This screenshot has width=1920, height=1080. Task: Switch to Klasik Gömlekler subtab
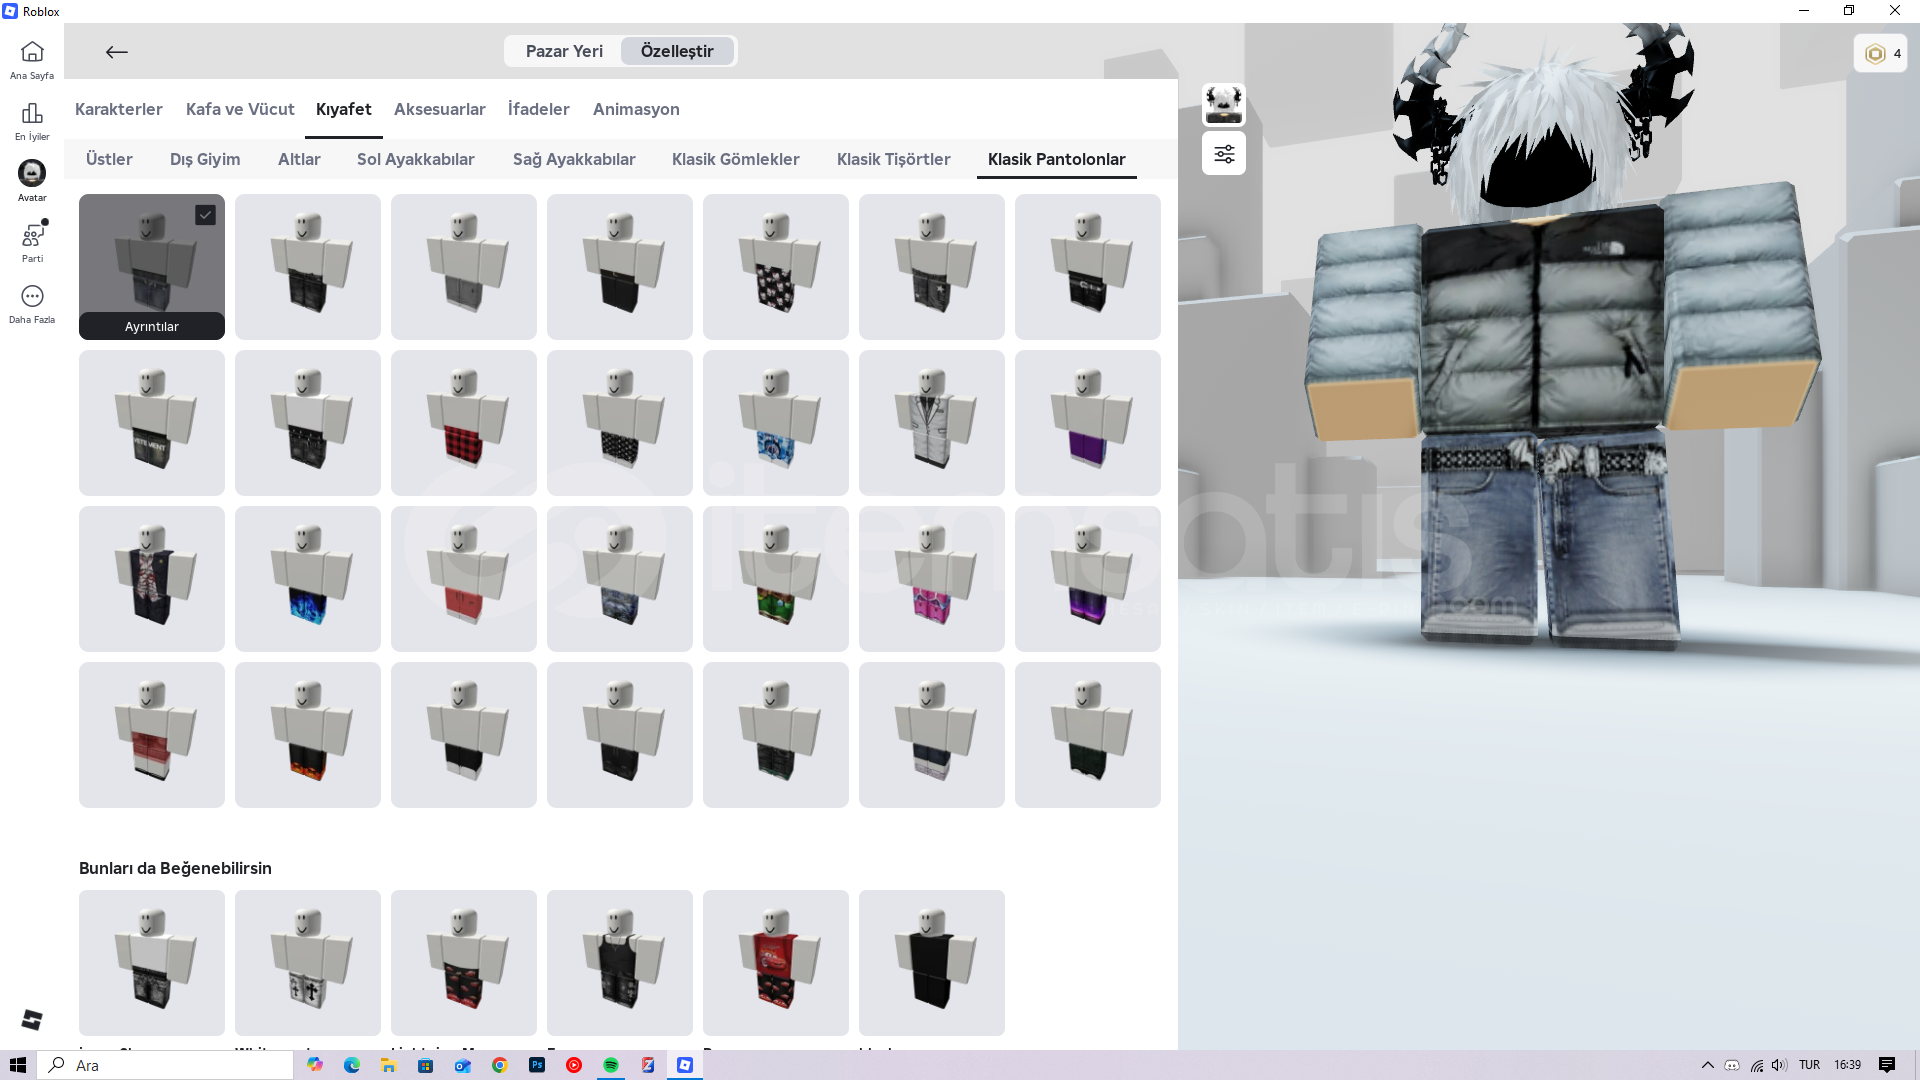coord(735,159)
